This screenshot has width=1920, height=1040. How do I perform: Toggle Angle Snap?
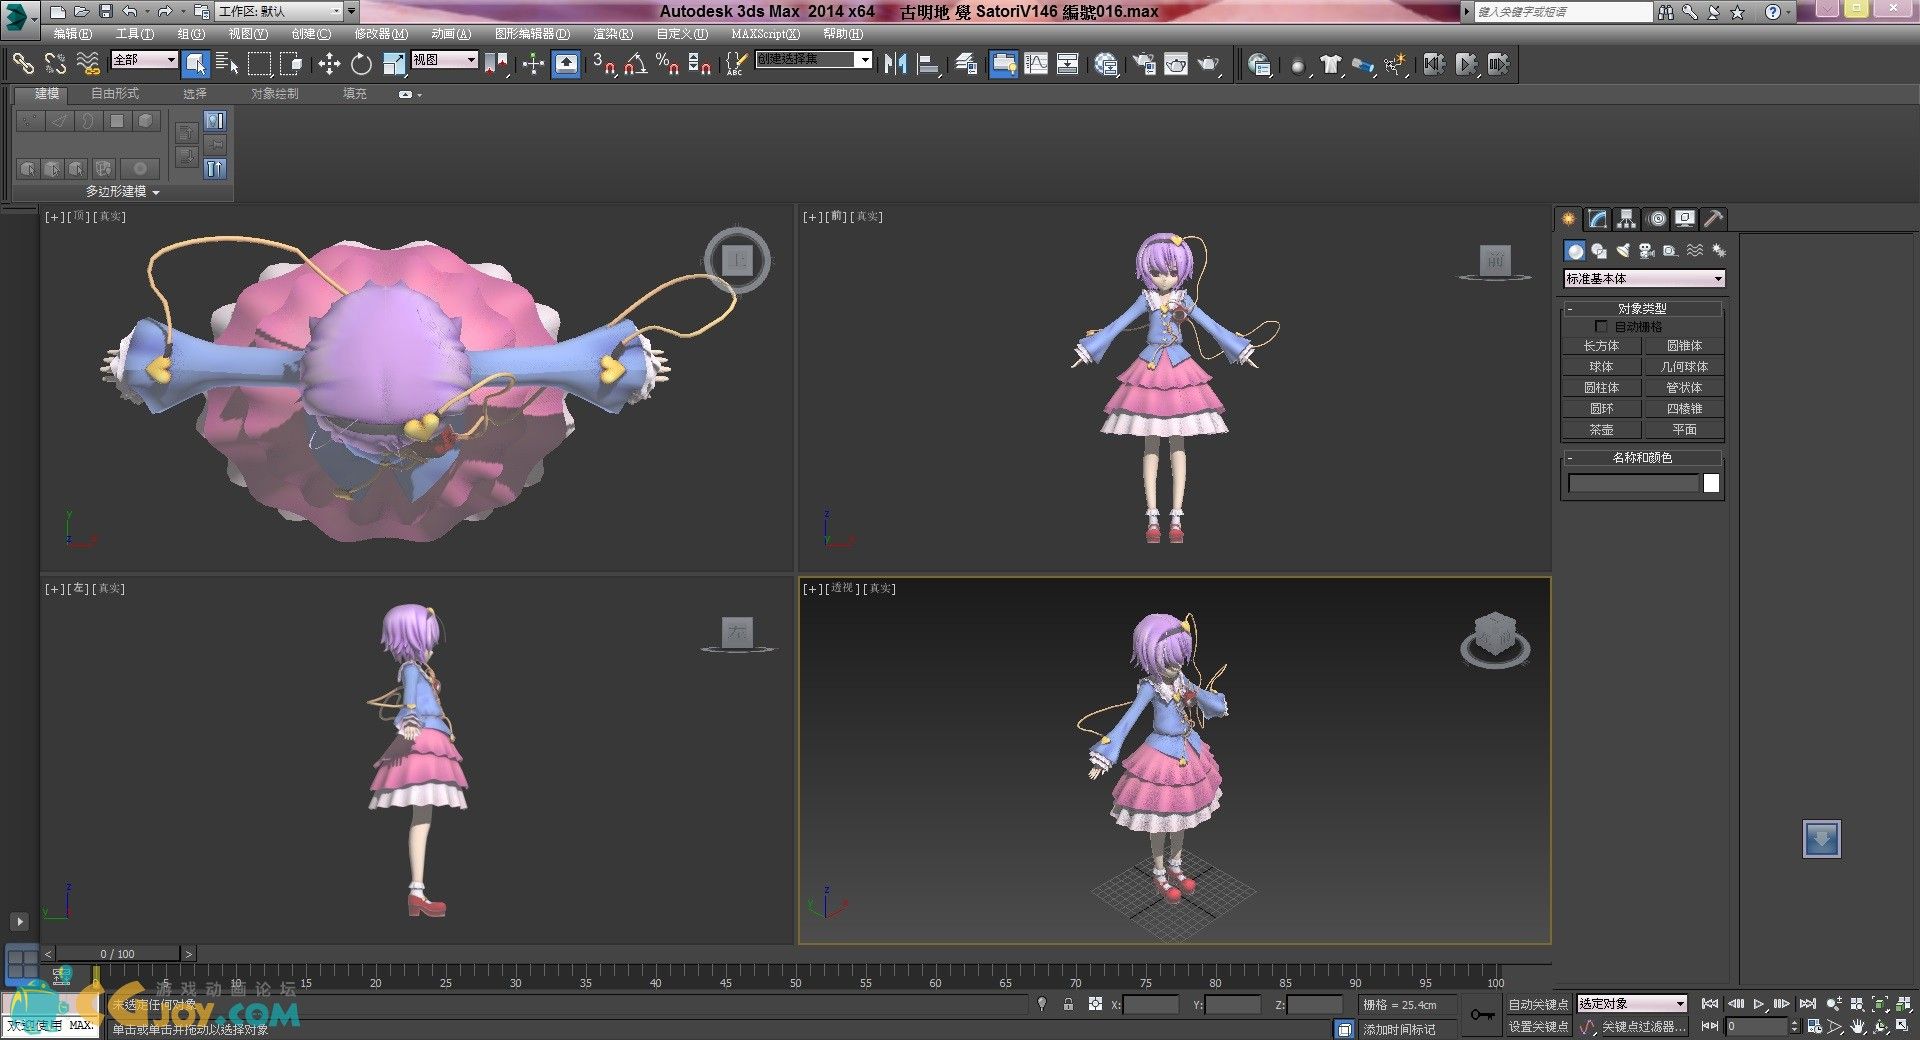[x=635, y=64]
